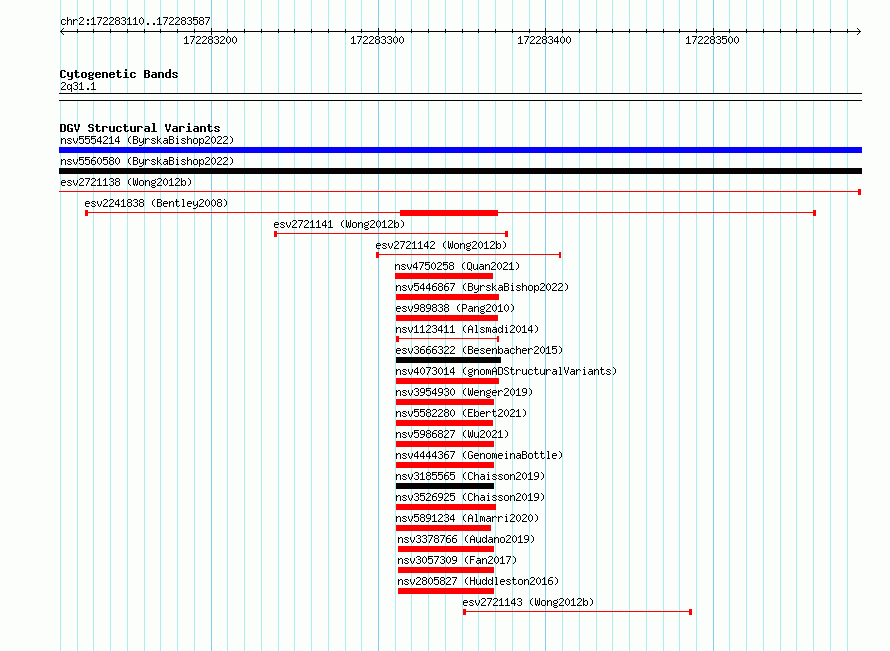Image resolution: width=890 pixels, height=651 pixels.
Task: Select the red bar under nsv2805827
Action: point(446,591)
